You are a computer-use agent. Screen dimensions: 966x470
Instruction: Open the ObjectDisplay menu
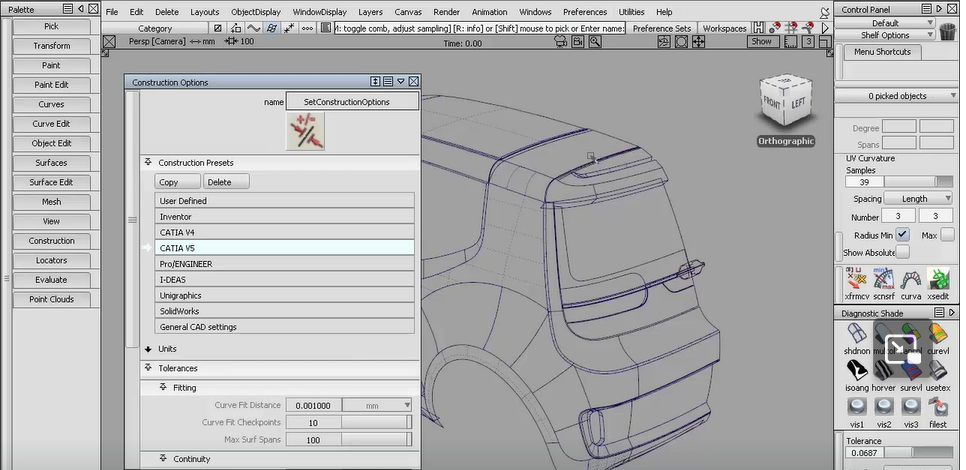click(x=256, y=12)
